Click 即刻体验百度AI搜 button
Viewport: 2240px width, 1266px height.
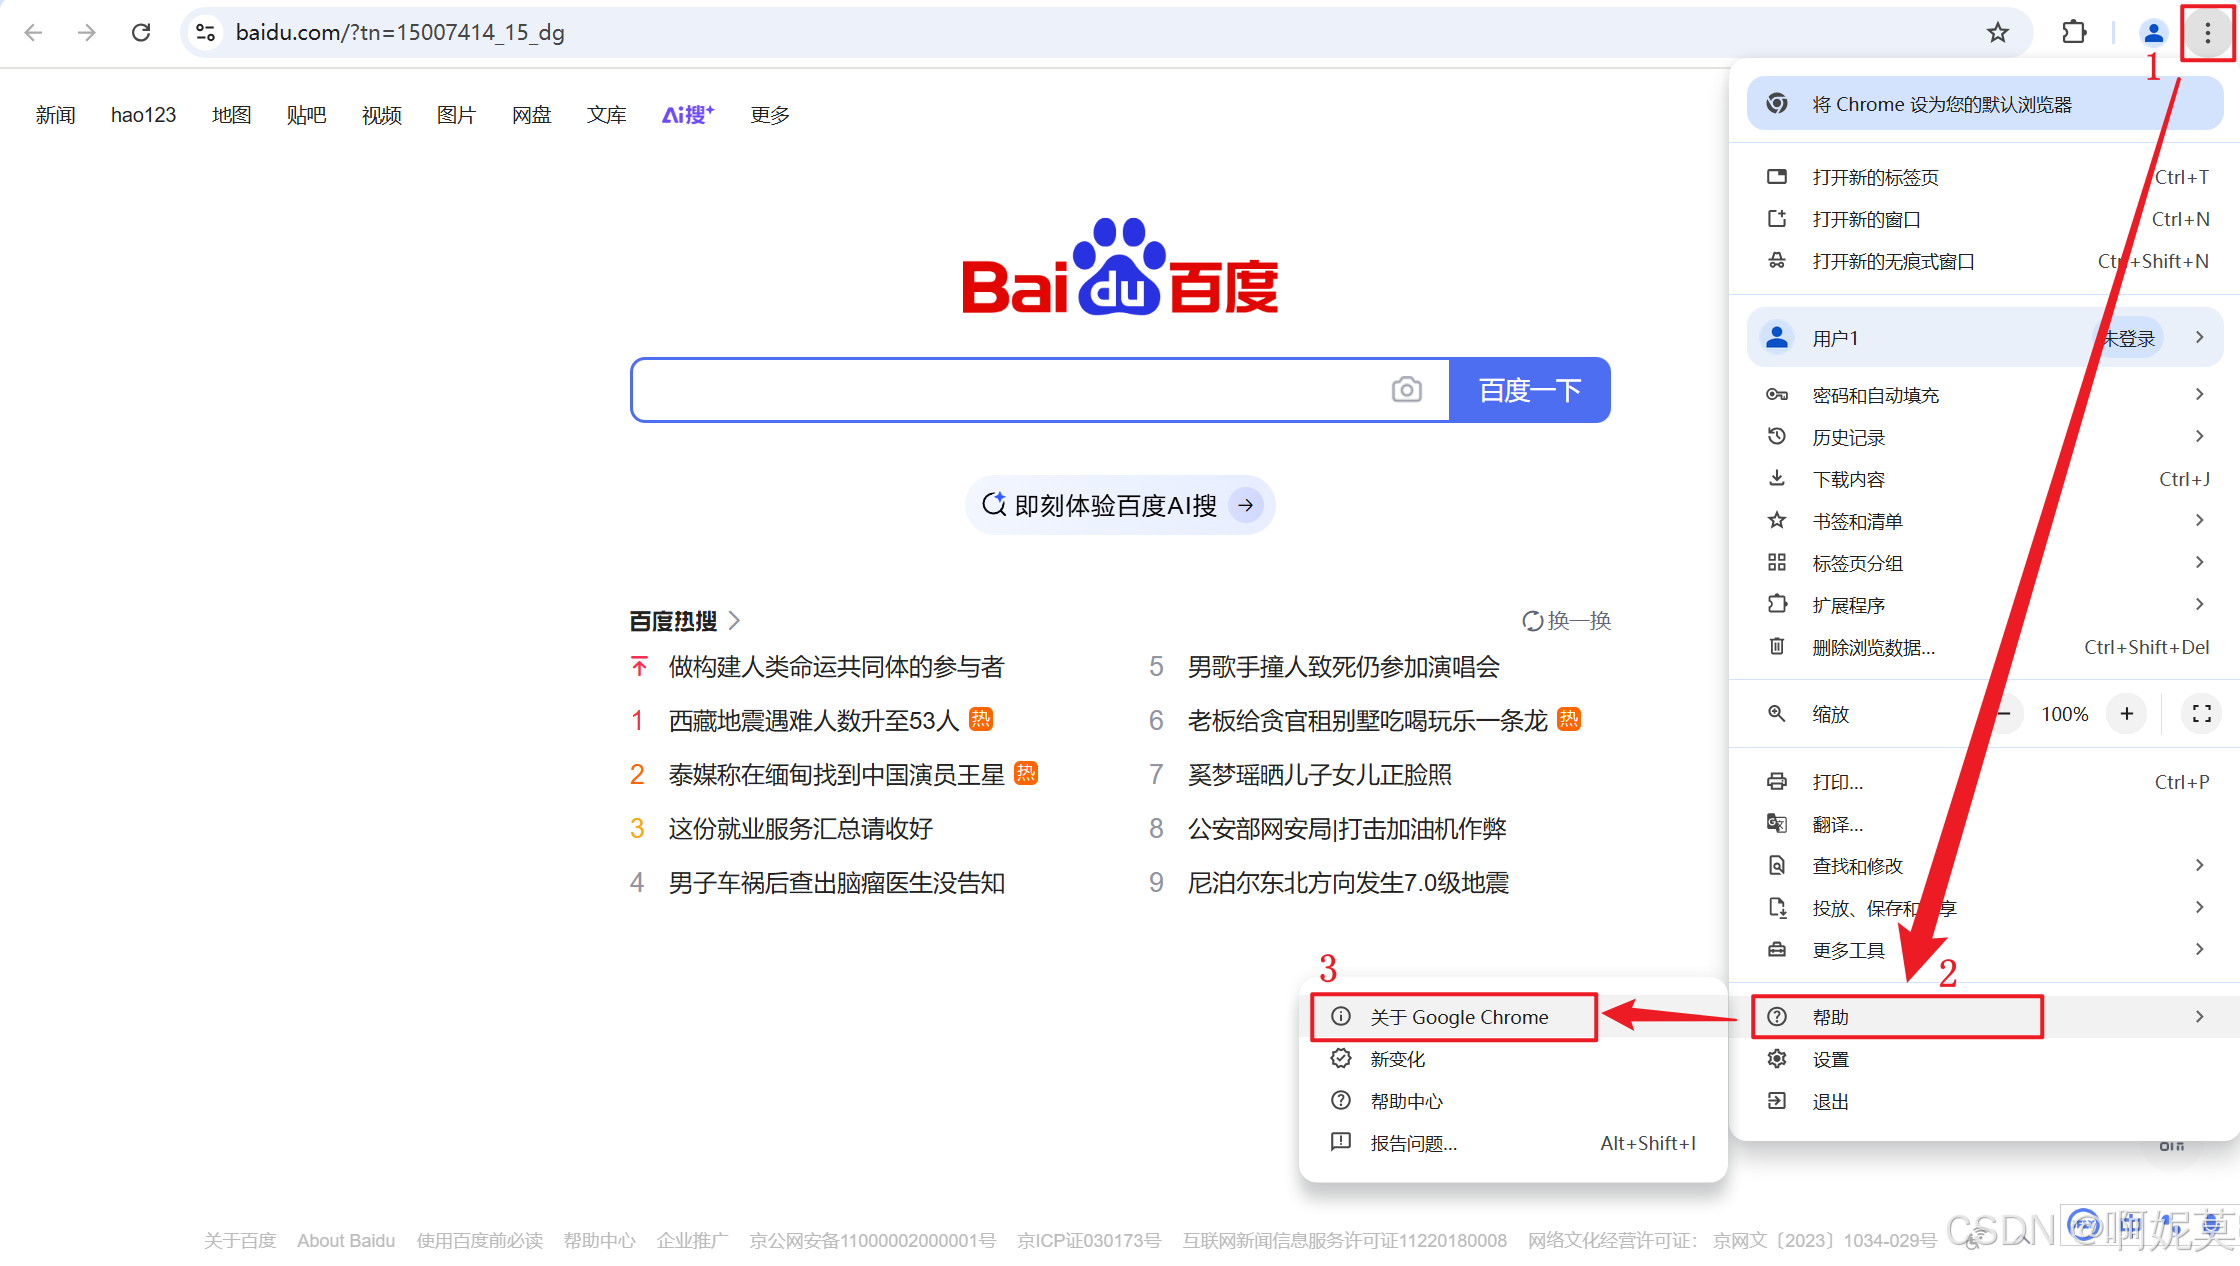pyautogui.click(x=1120, y=505)
